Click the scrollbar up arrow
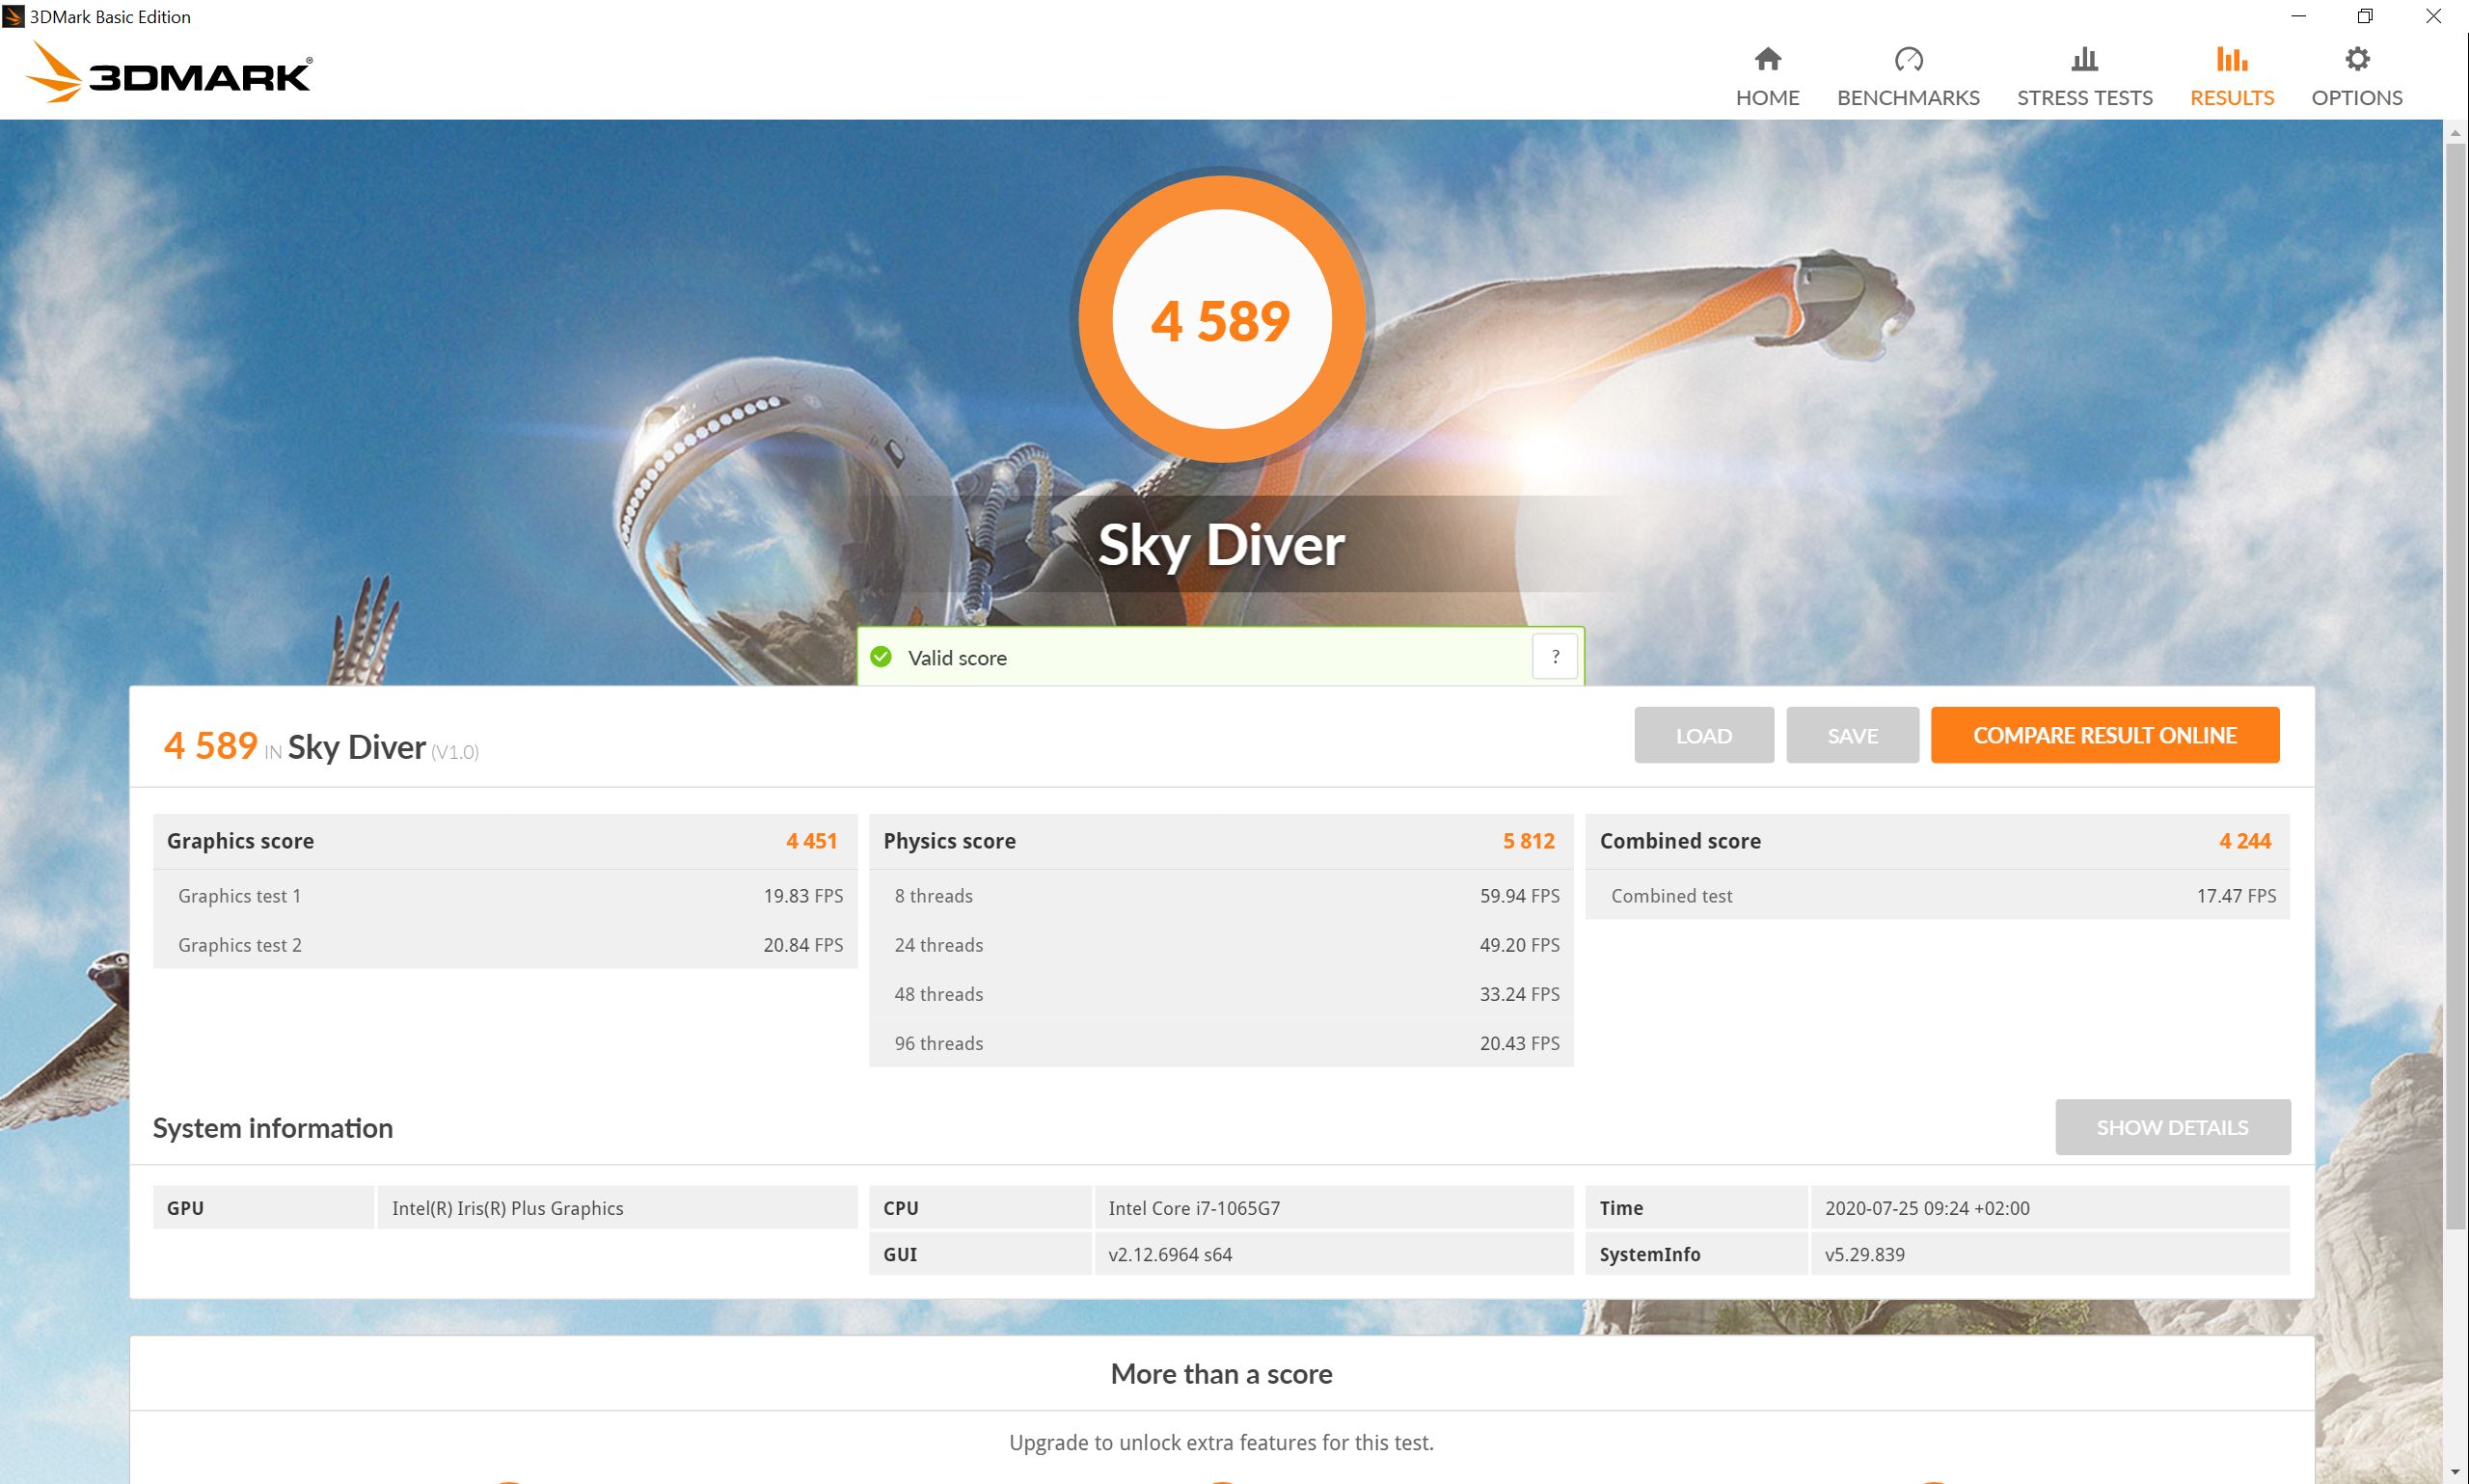This screenshot has width=2469, height=1484. point(2455,132)
